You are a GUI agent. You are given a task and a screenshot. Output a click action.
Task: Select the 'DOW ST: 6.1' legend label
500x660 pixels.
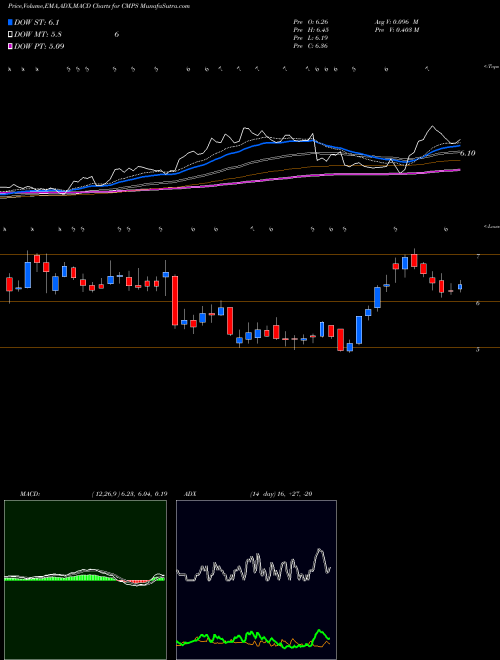37,23
